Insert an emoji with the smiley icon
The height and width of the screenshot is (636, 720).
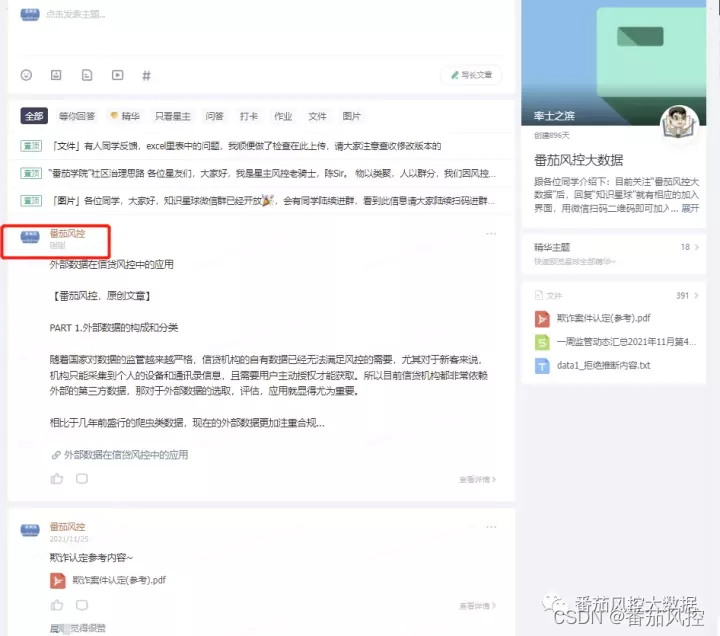click(x=26, y=75)
